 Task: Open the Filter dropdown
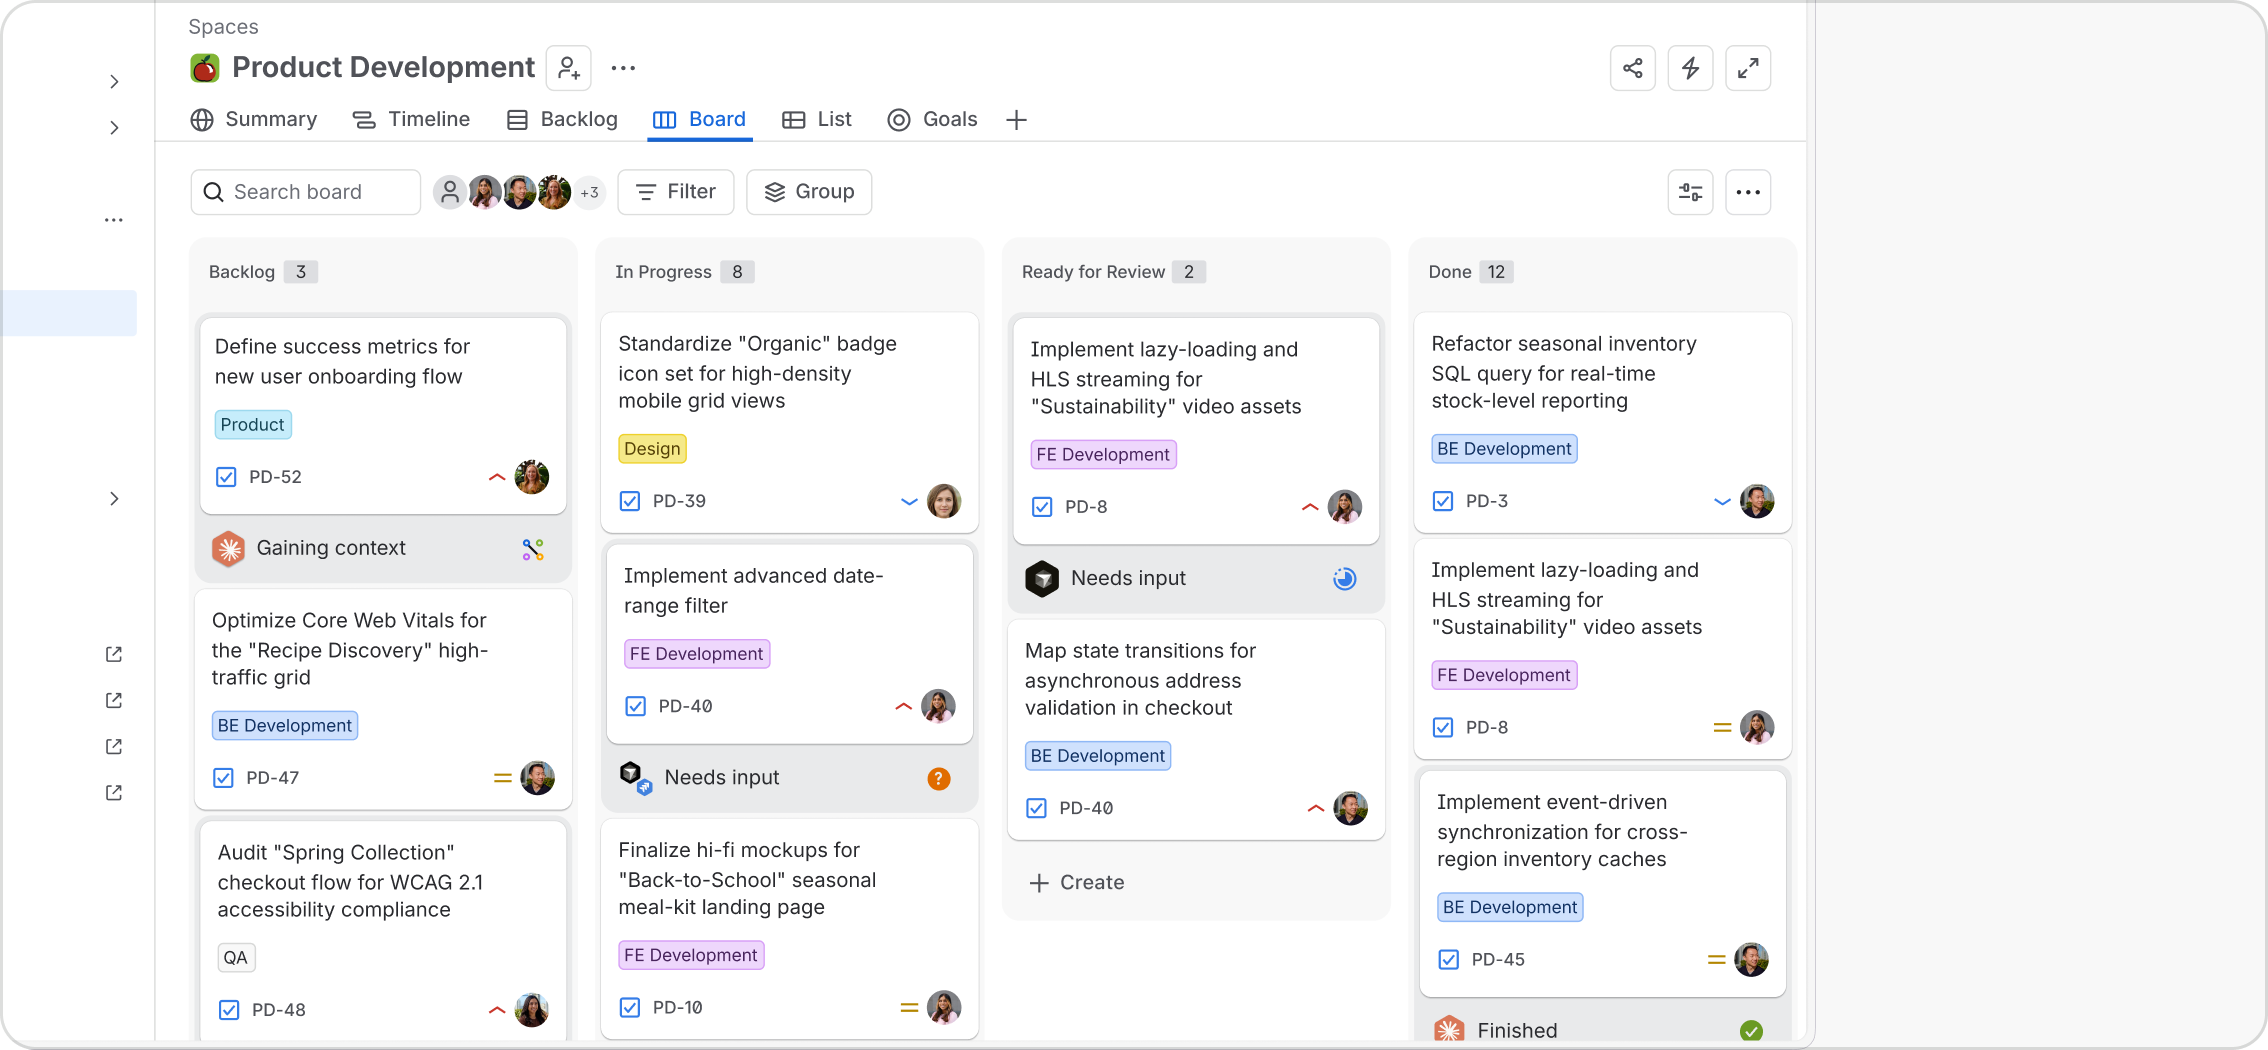coord(676,192)
